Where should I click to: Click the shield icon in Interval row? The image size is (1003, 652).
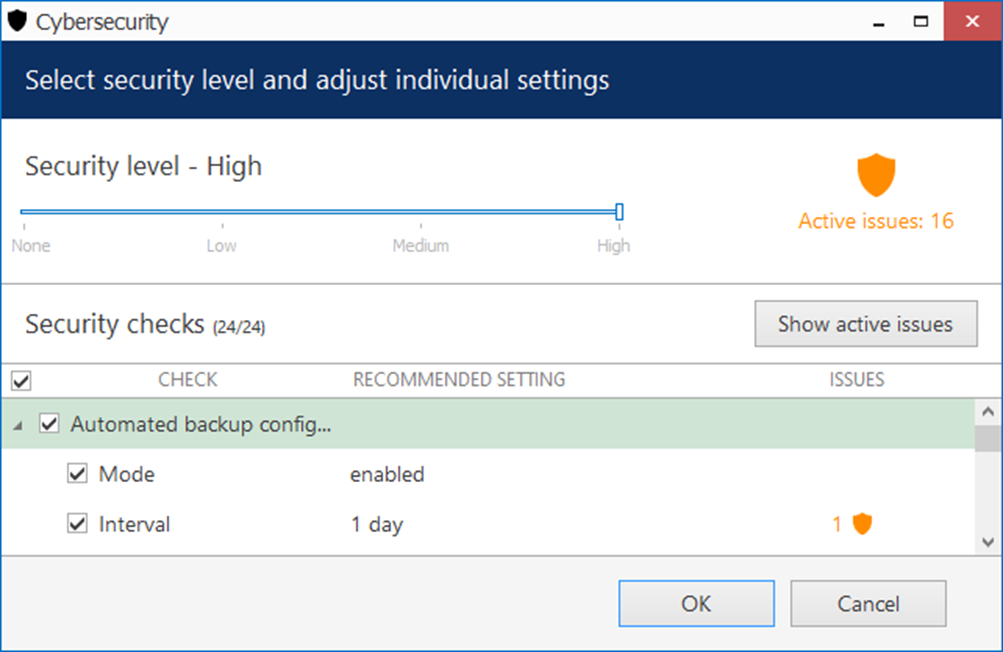click(861, 523)
